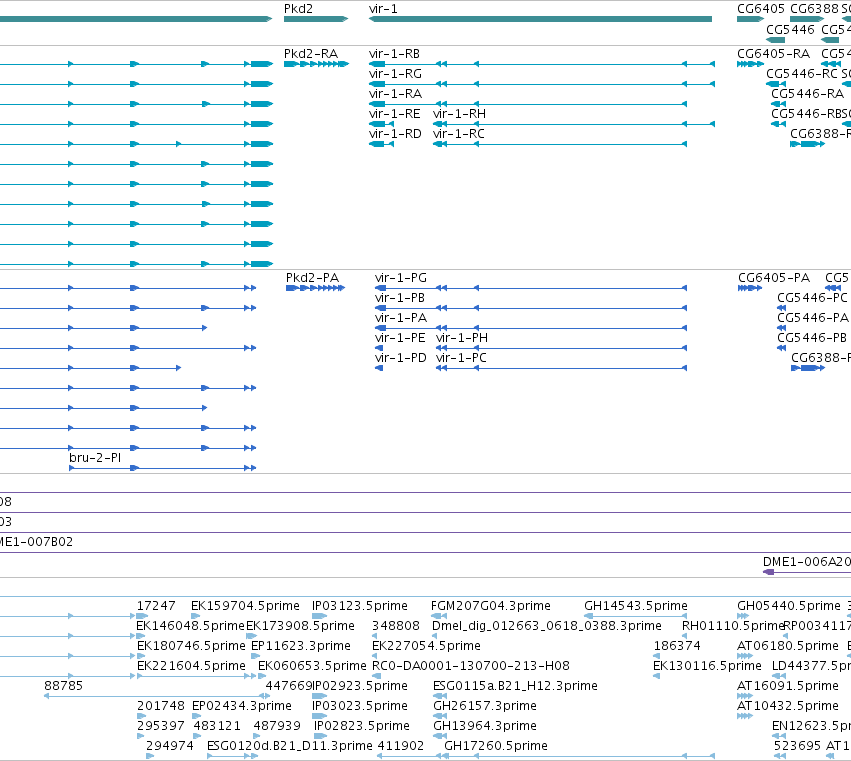The image size is (851, 761).
Task: Select protein CG6405-PA
Action: [x=774, y=278]
